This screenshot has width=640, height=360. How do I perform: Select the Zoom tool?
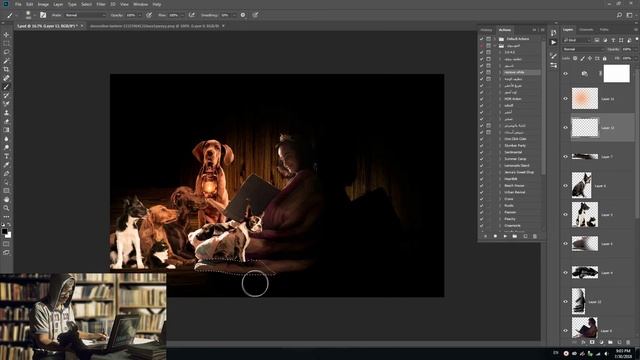coord(6,208)
